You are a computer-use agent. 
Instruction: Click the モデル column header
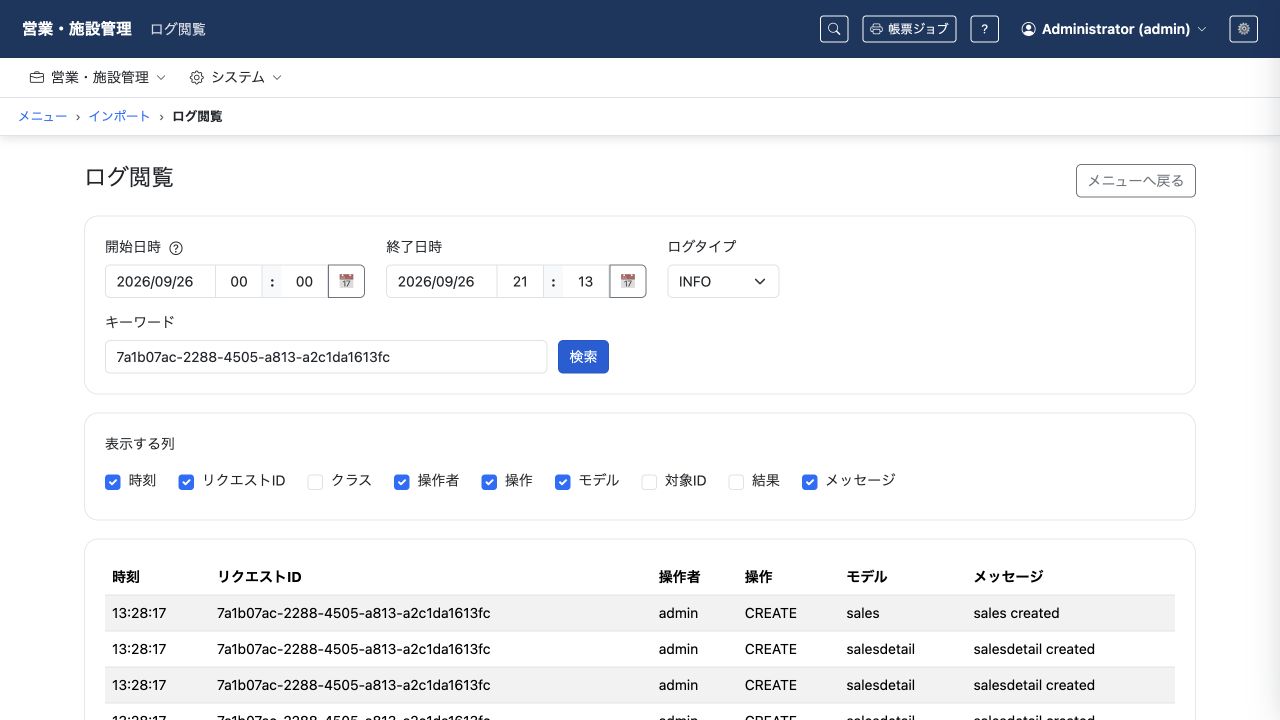[867, 577]
